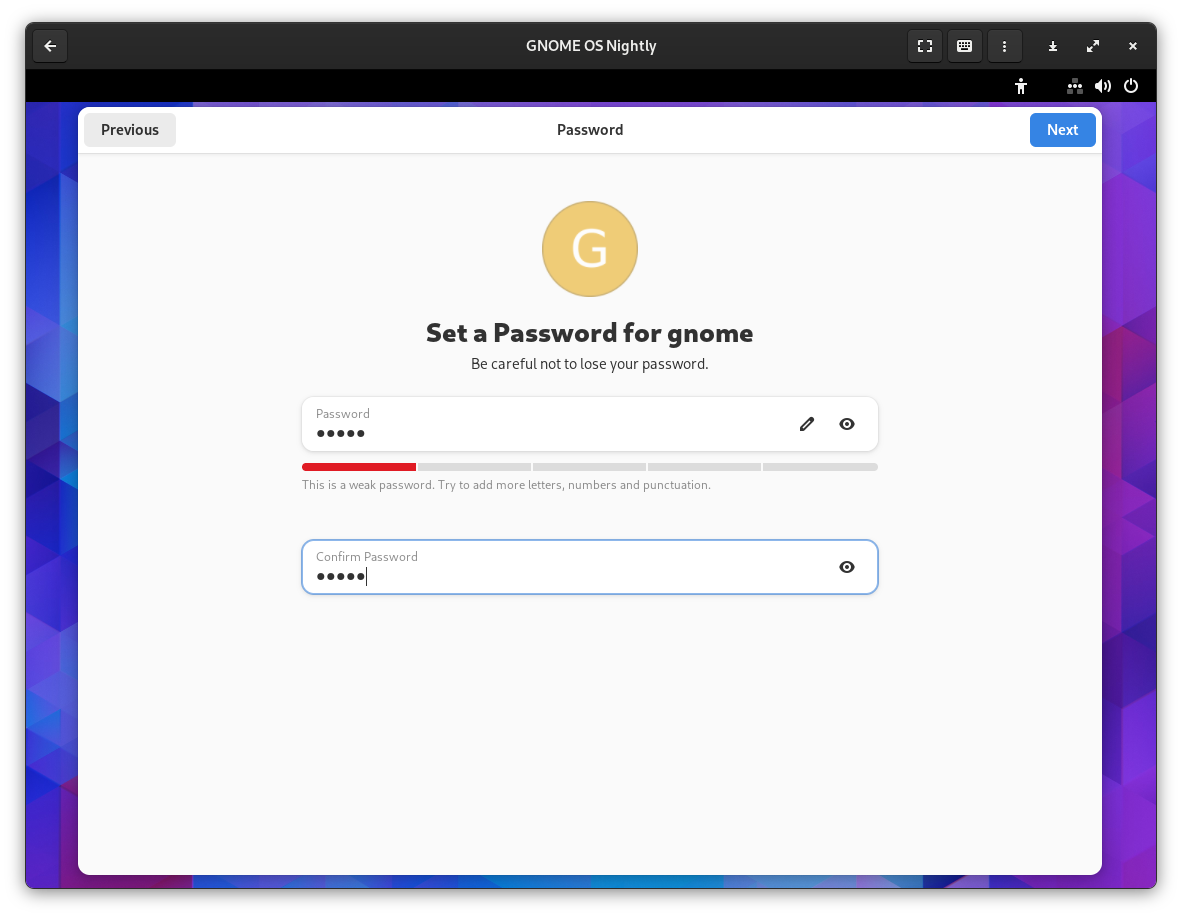This screenshot has height=917, width=1182.
Task: Click the power icon in the top bar
Action: [x=1131, y=86]
